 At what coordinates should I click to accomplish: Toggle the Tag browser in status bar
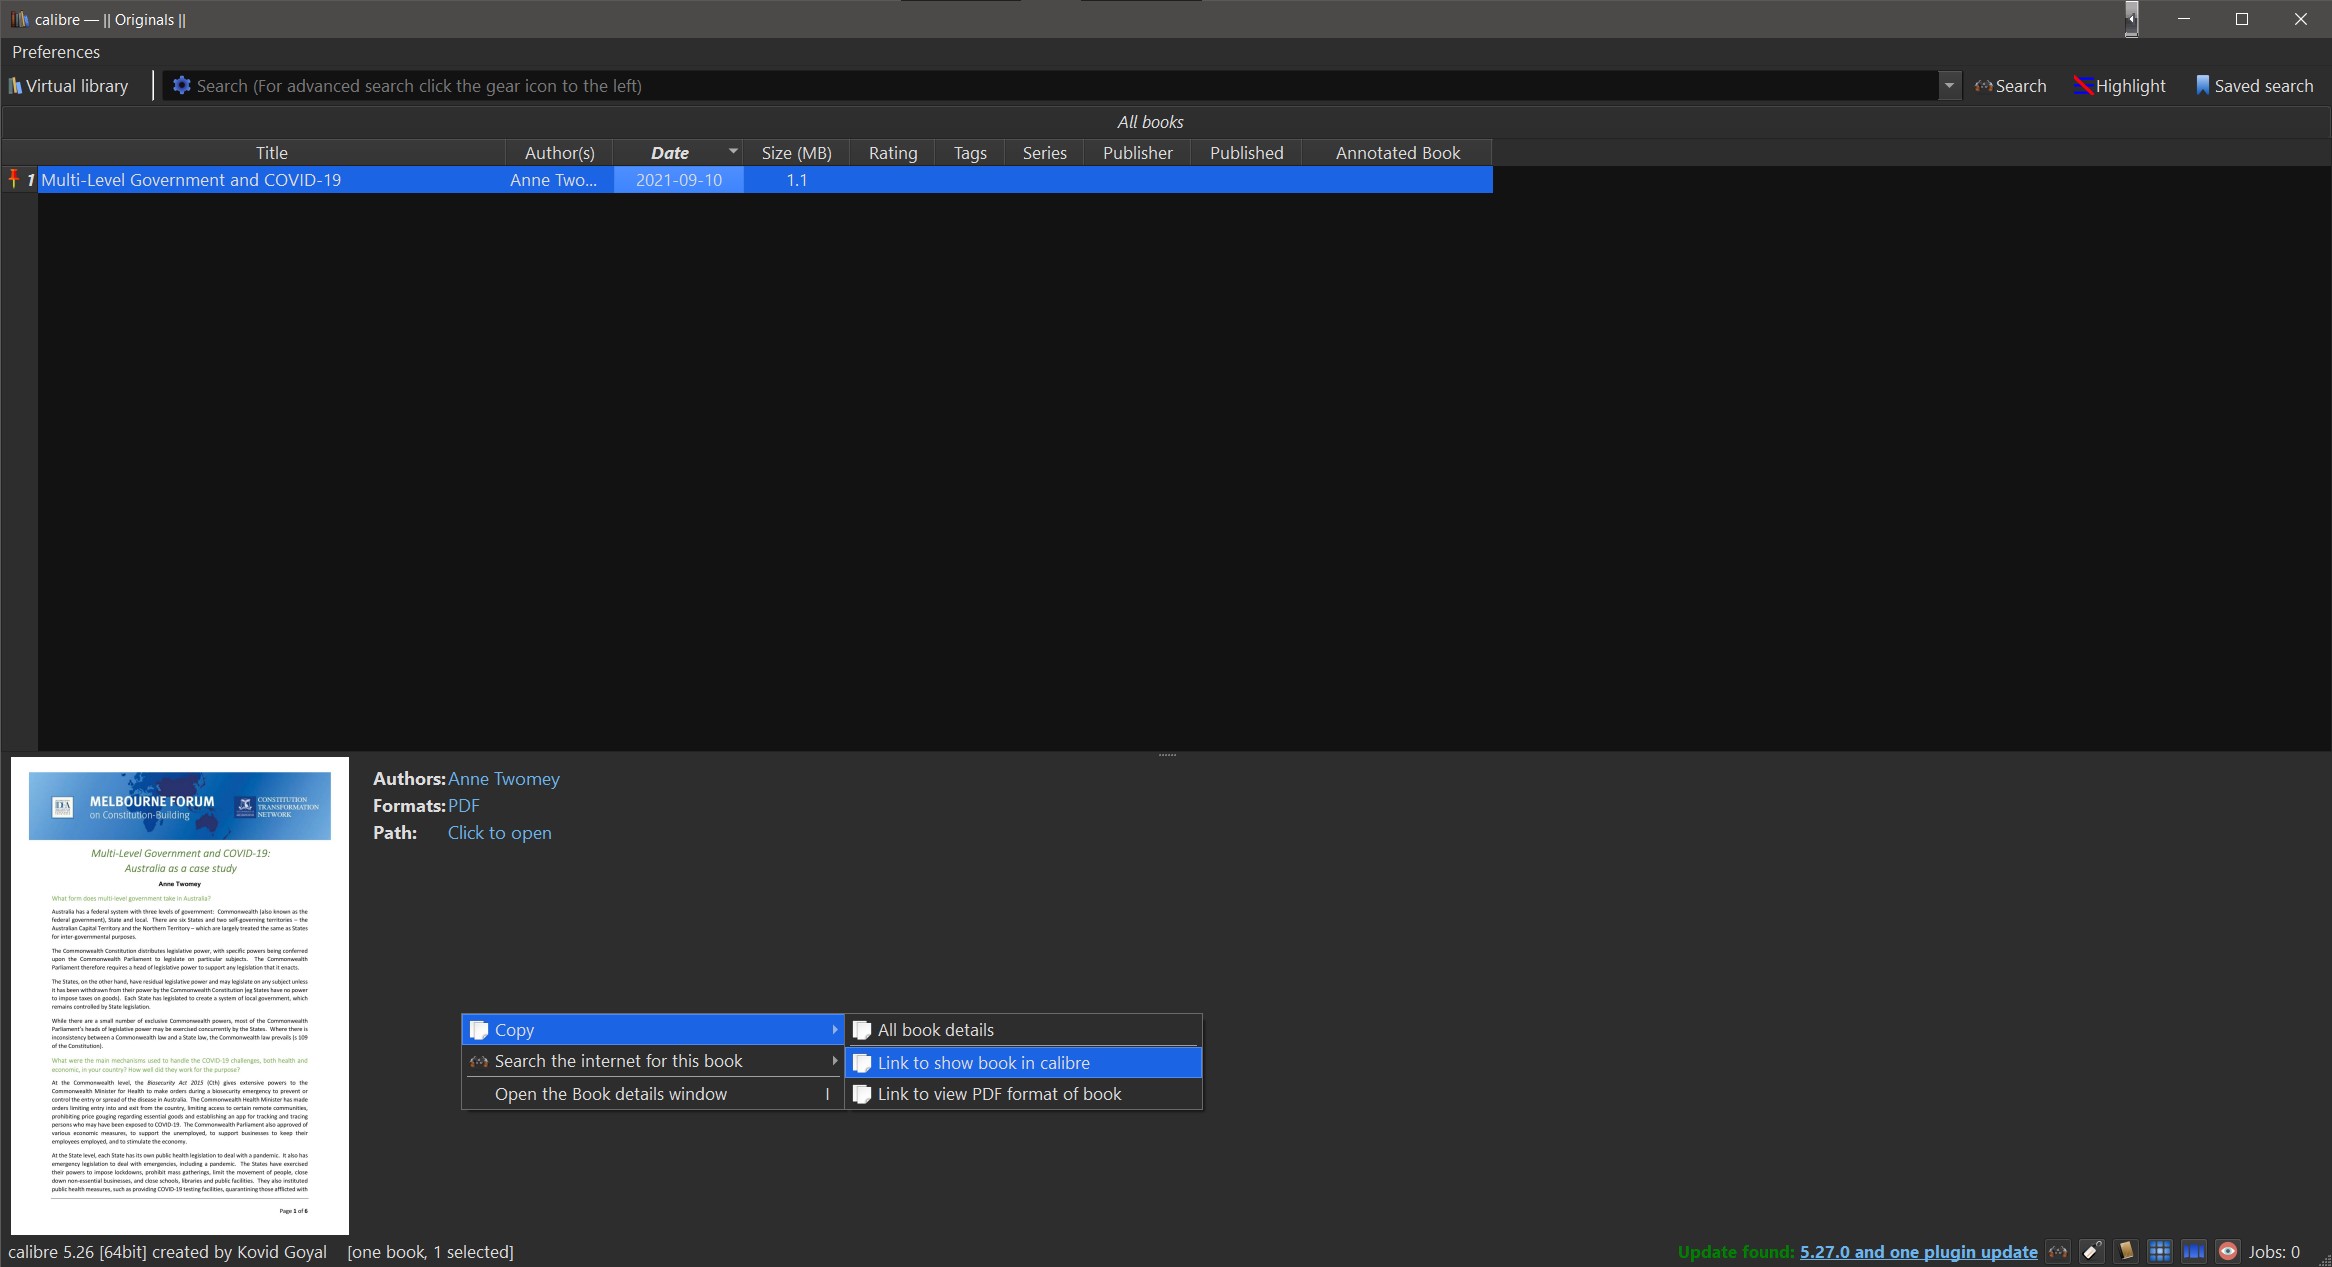point(2092,1252)
